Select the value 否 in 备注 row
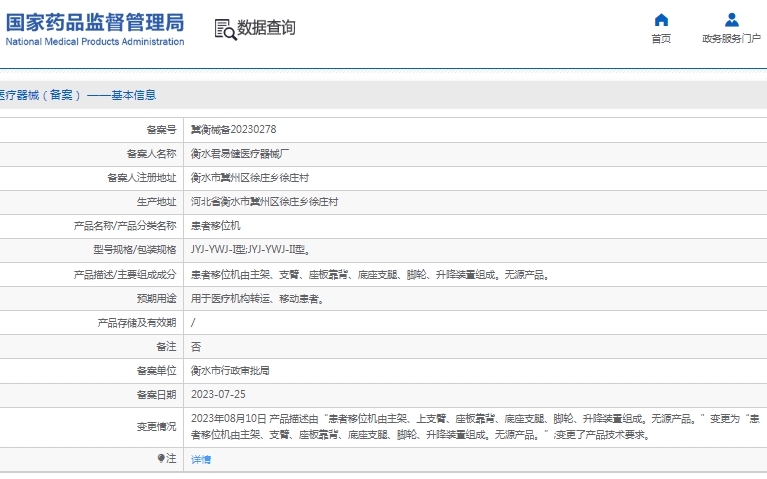 (x=196, y=347)
